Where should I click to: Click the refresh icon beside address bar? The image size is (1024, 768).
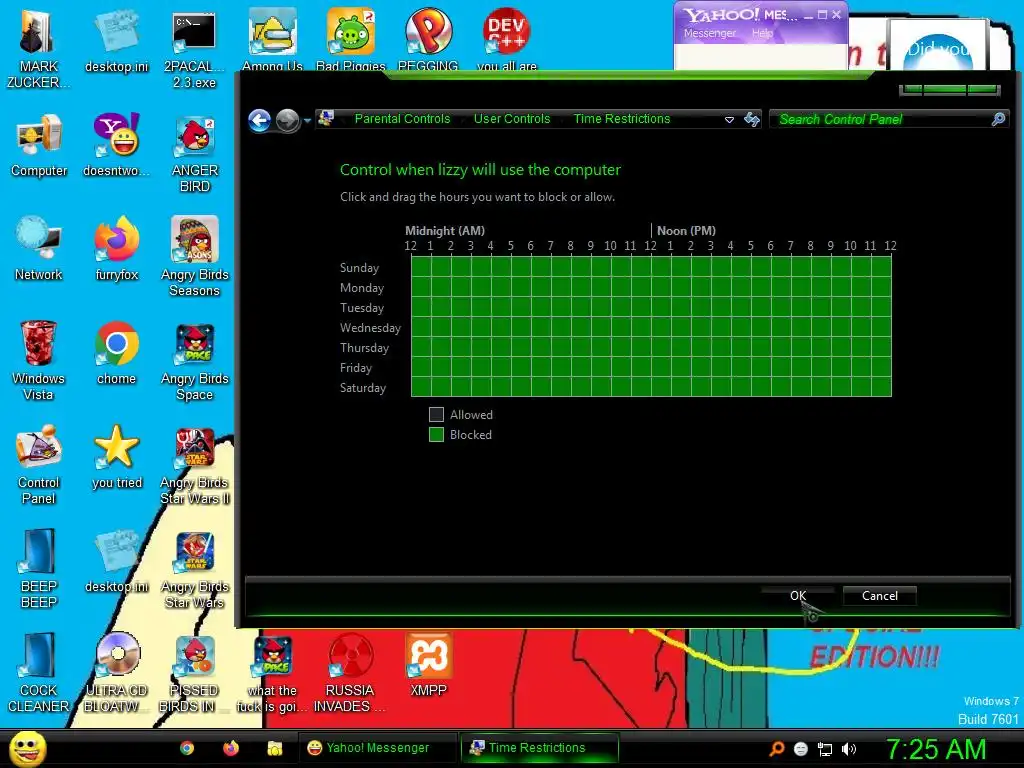point(752,120)
